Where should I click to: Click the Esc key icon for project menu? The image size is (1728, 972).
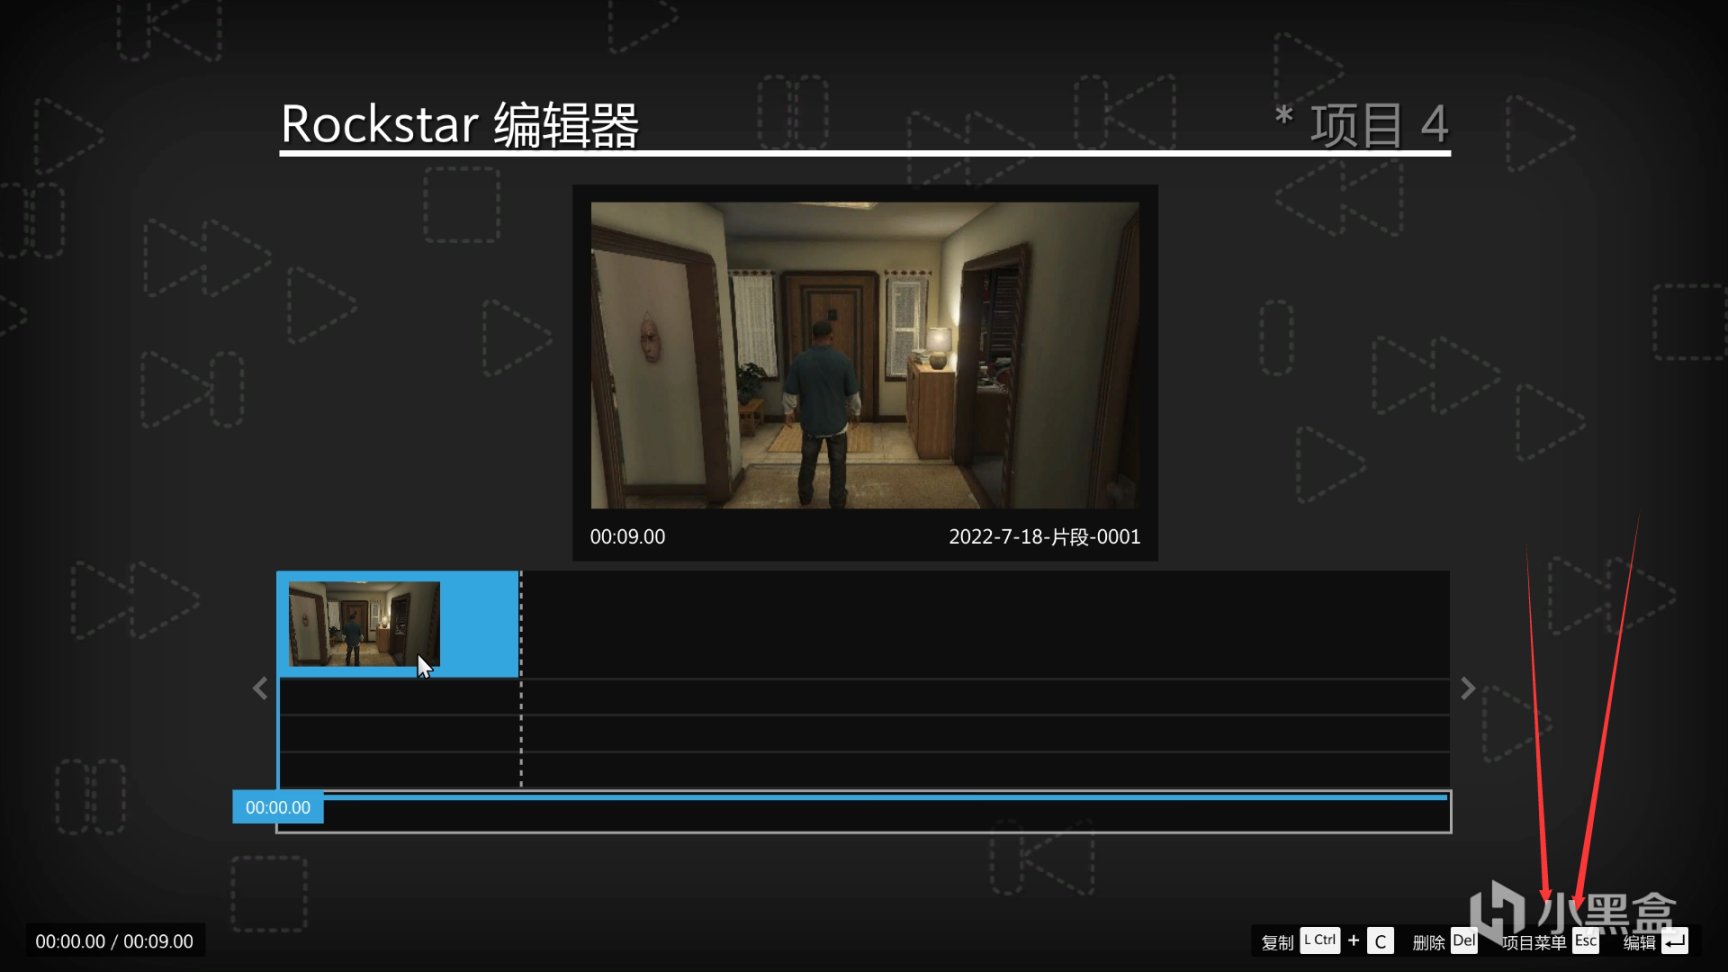tap(1586, 941)
